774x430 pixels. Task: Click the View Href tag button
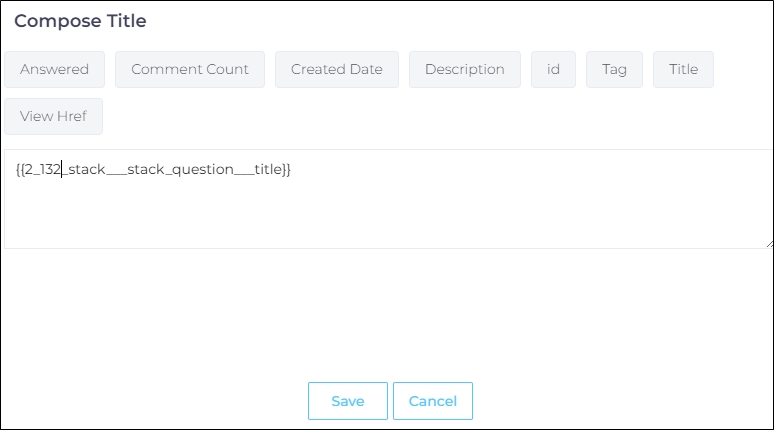(x=53, y=116)
